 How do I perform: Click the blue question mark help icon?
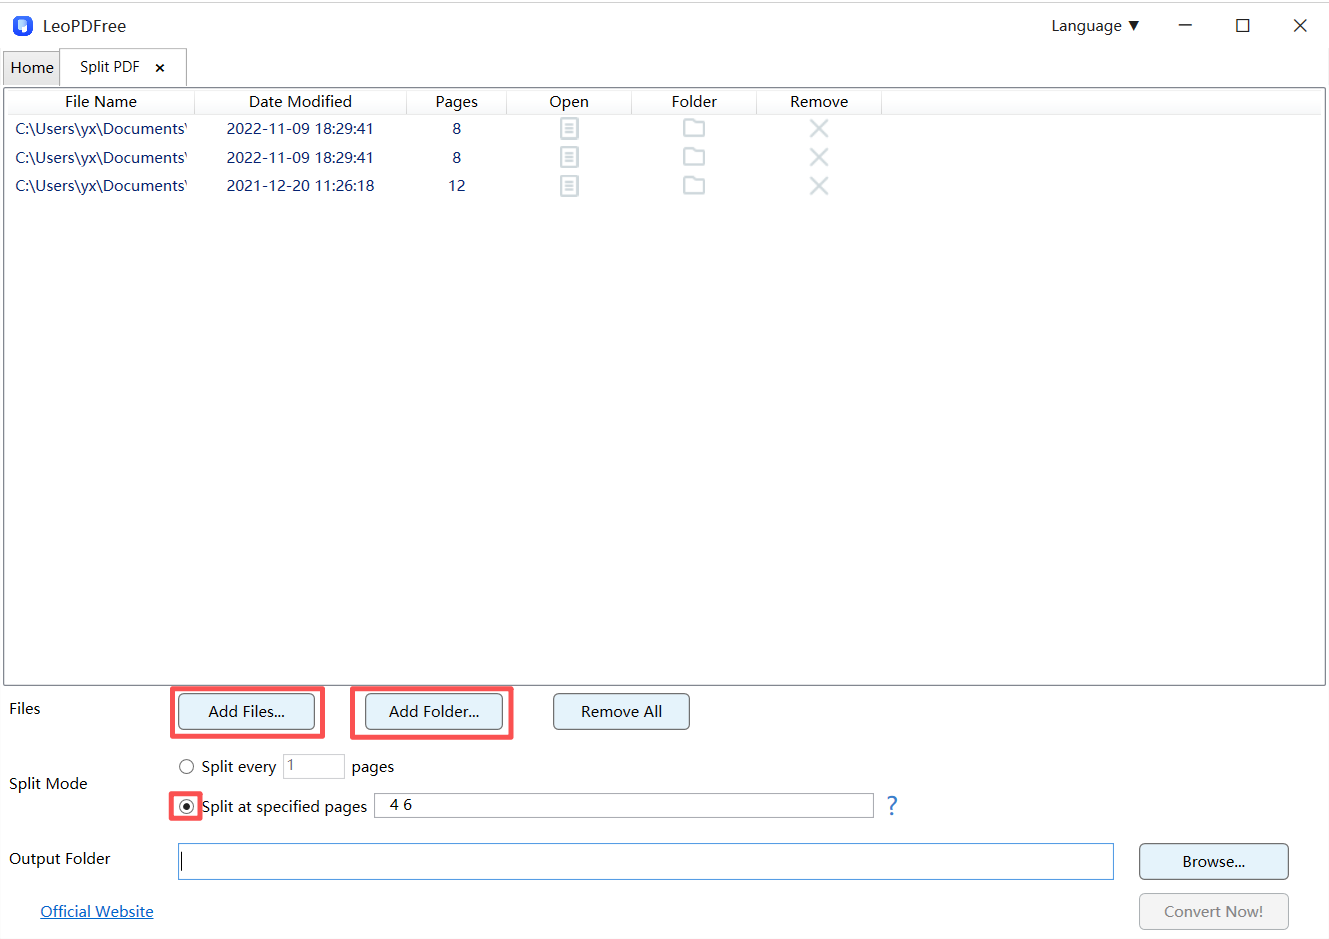tap(892, 806)
